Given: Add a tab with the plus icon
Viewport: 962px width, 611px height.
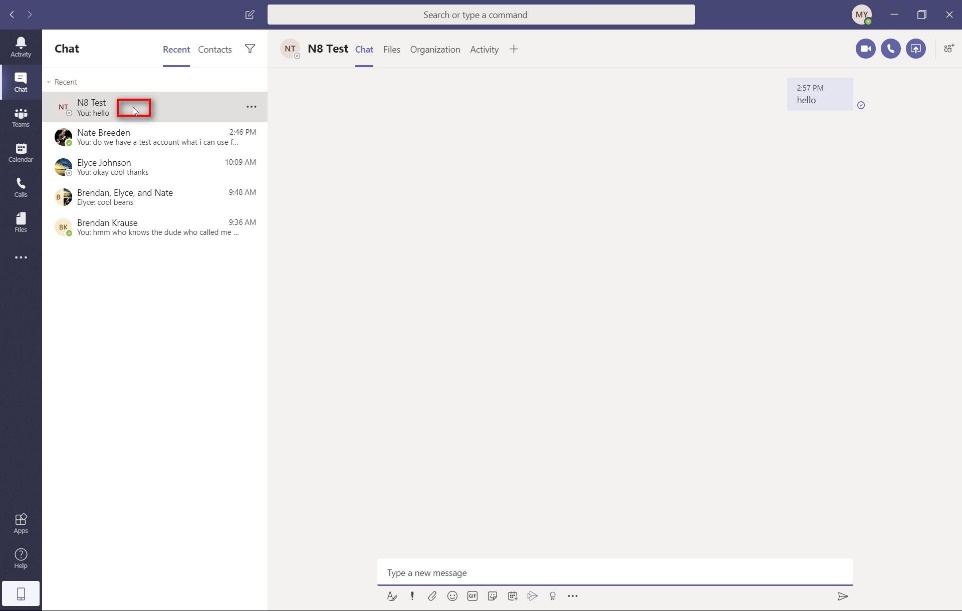Looking at the screenshot, I should 514,49.
